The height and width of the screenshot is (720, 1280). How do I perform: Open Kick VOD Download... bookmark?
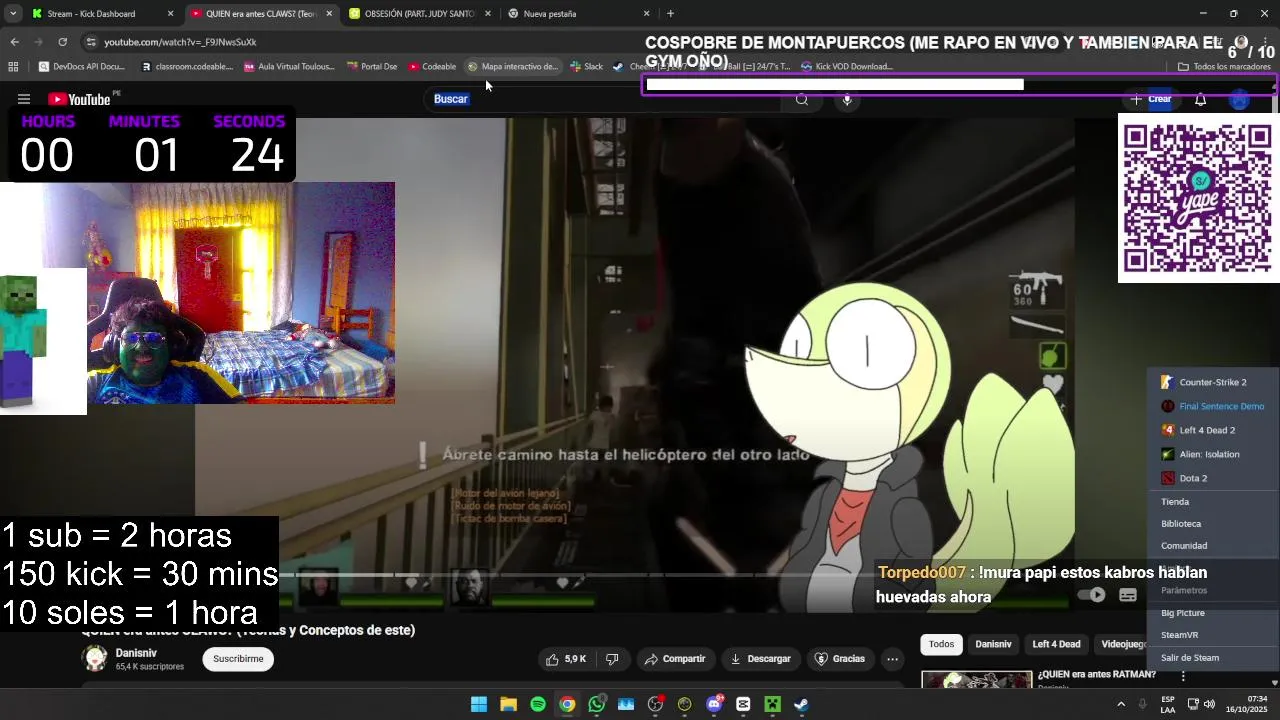coord(847,67)
